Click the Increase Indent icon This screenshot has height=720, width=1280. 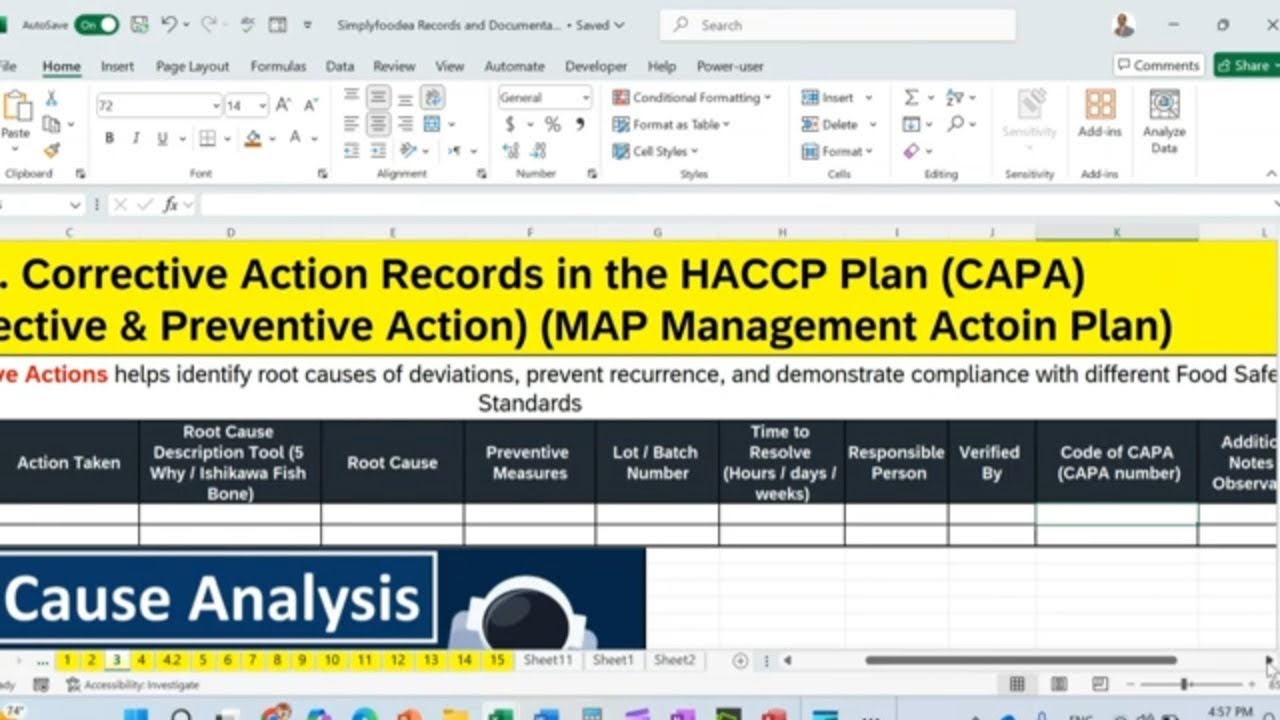[x=378, y=151]
